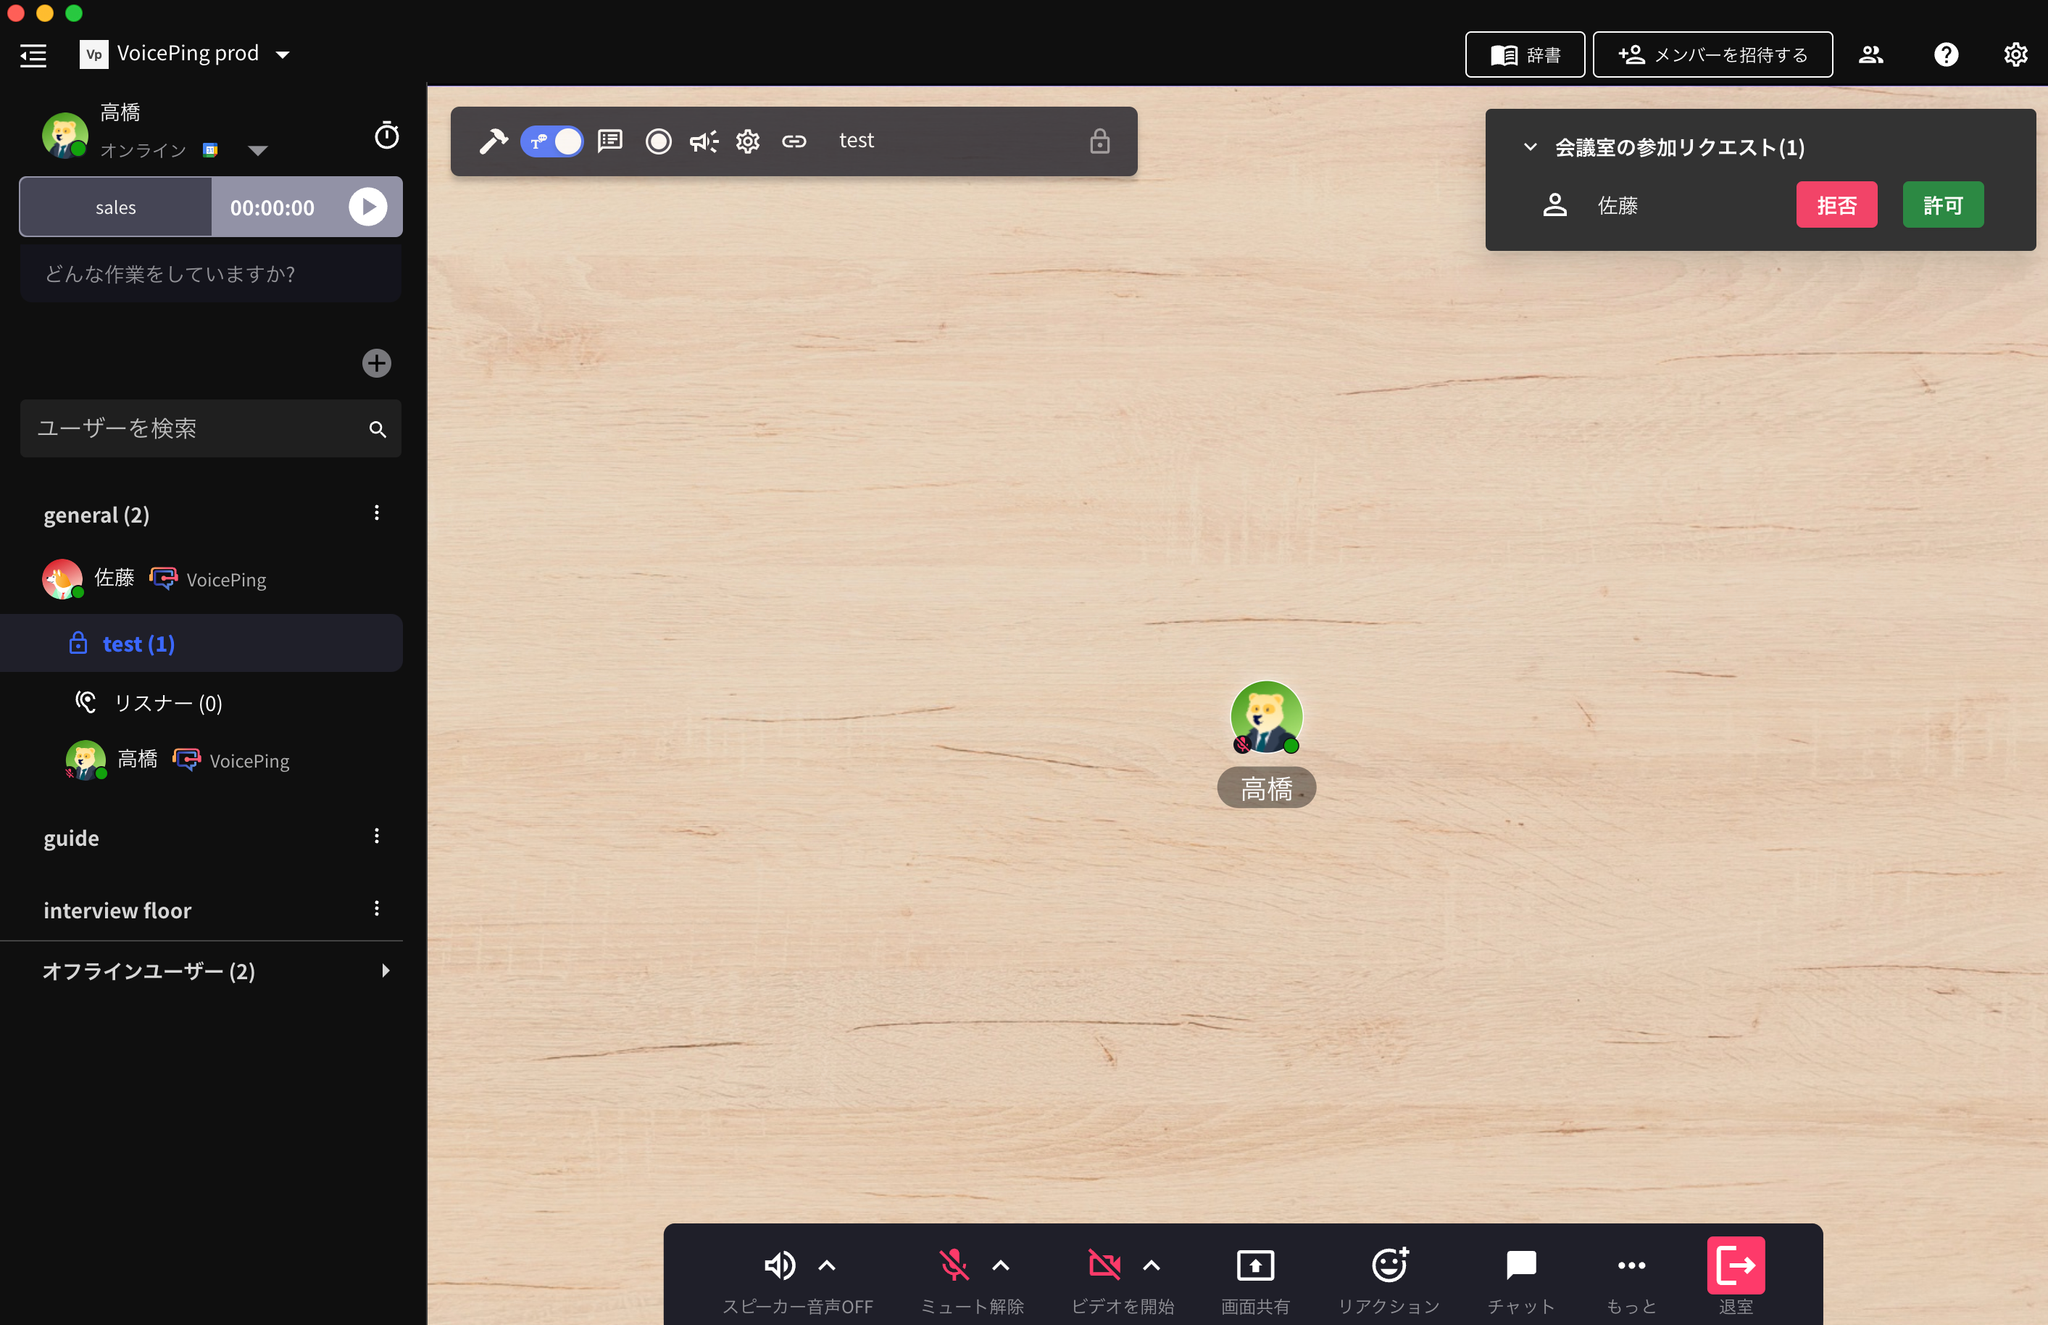Click the megaphone broadcast icon

point(704,141)
